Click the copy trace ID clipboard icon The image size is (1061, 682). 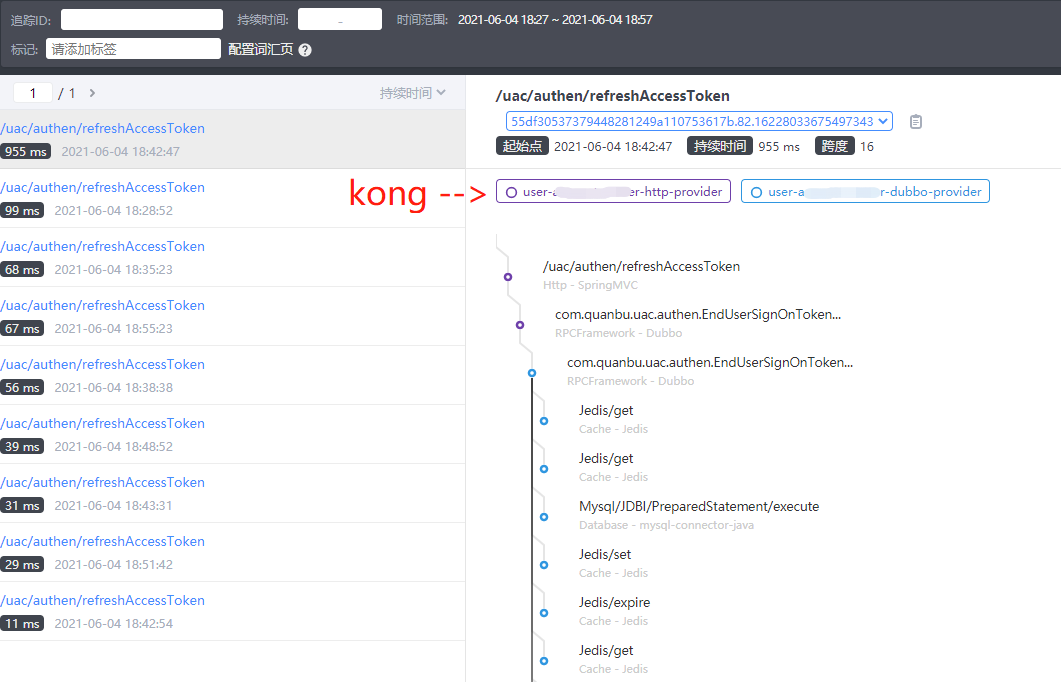[x=916, y=122]
